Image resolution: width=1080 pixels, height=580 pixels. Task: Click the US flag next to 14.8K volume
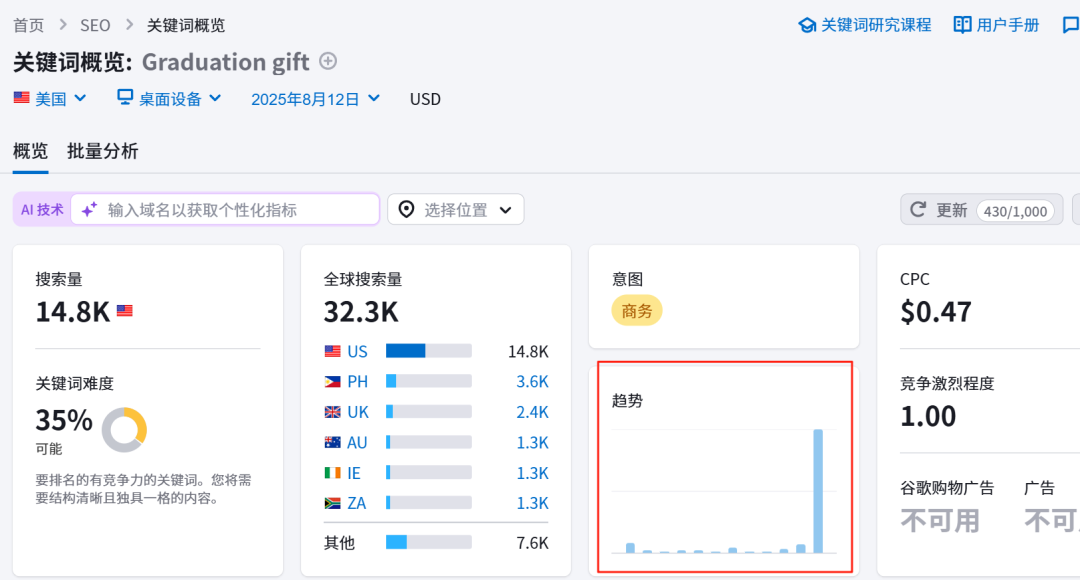pos(125,311)
